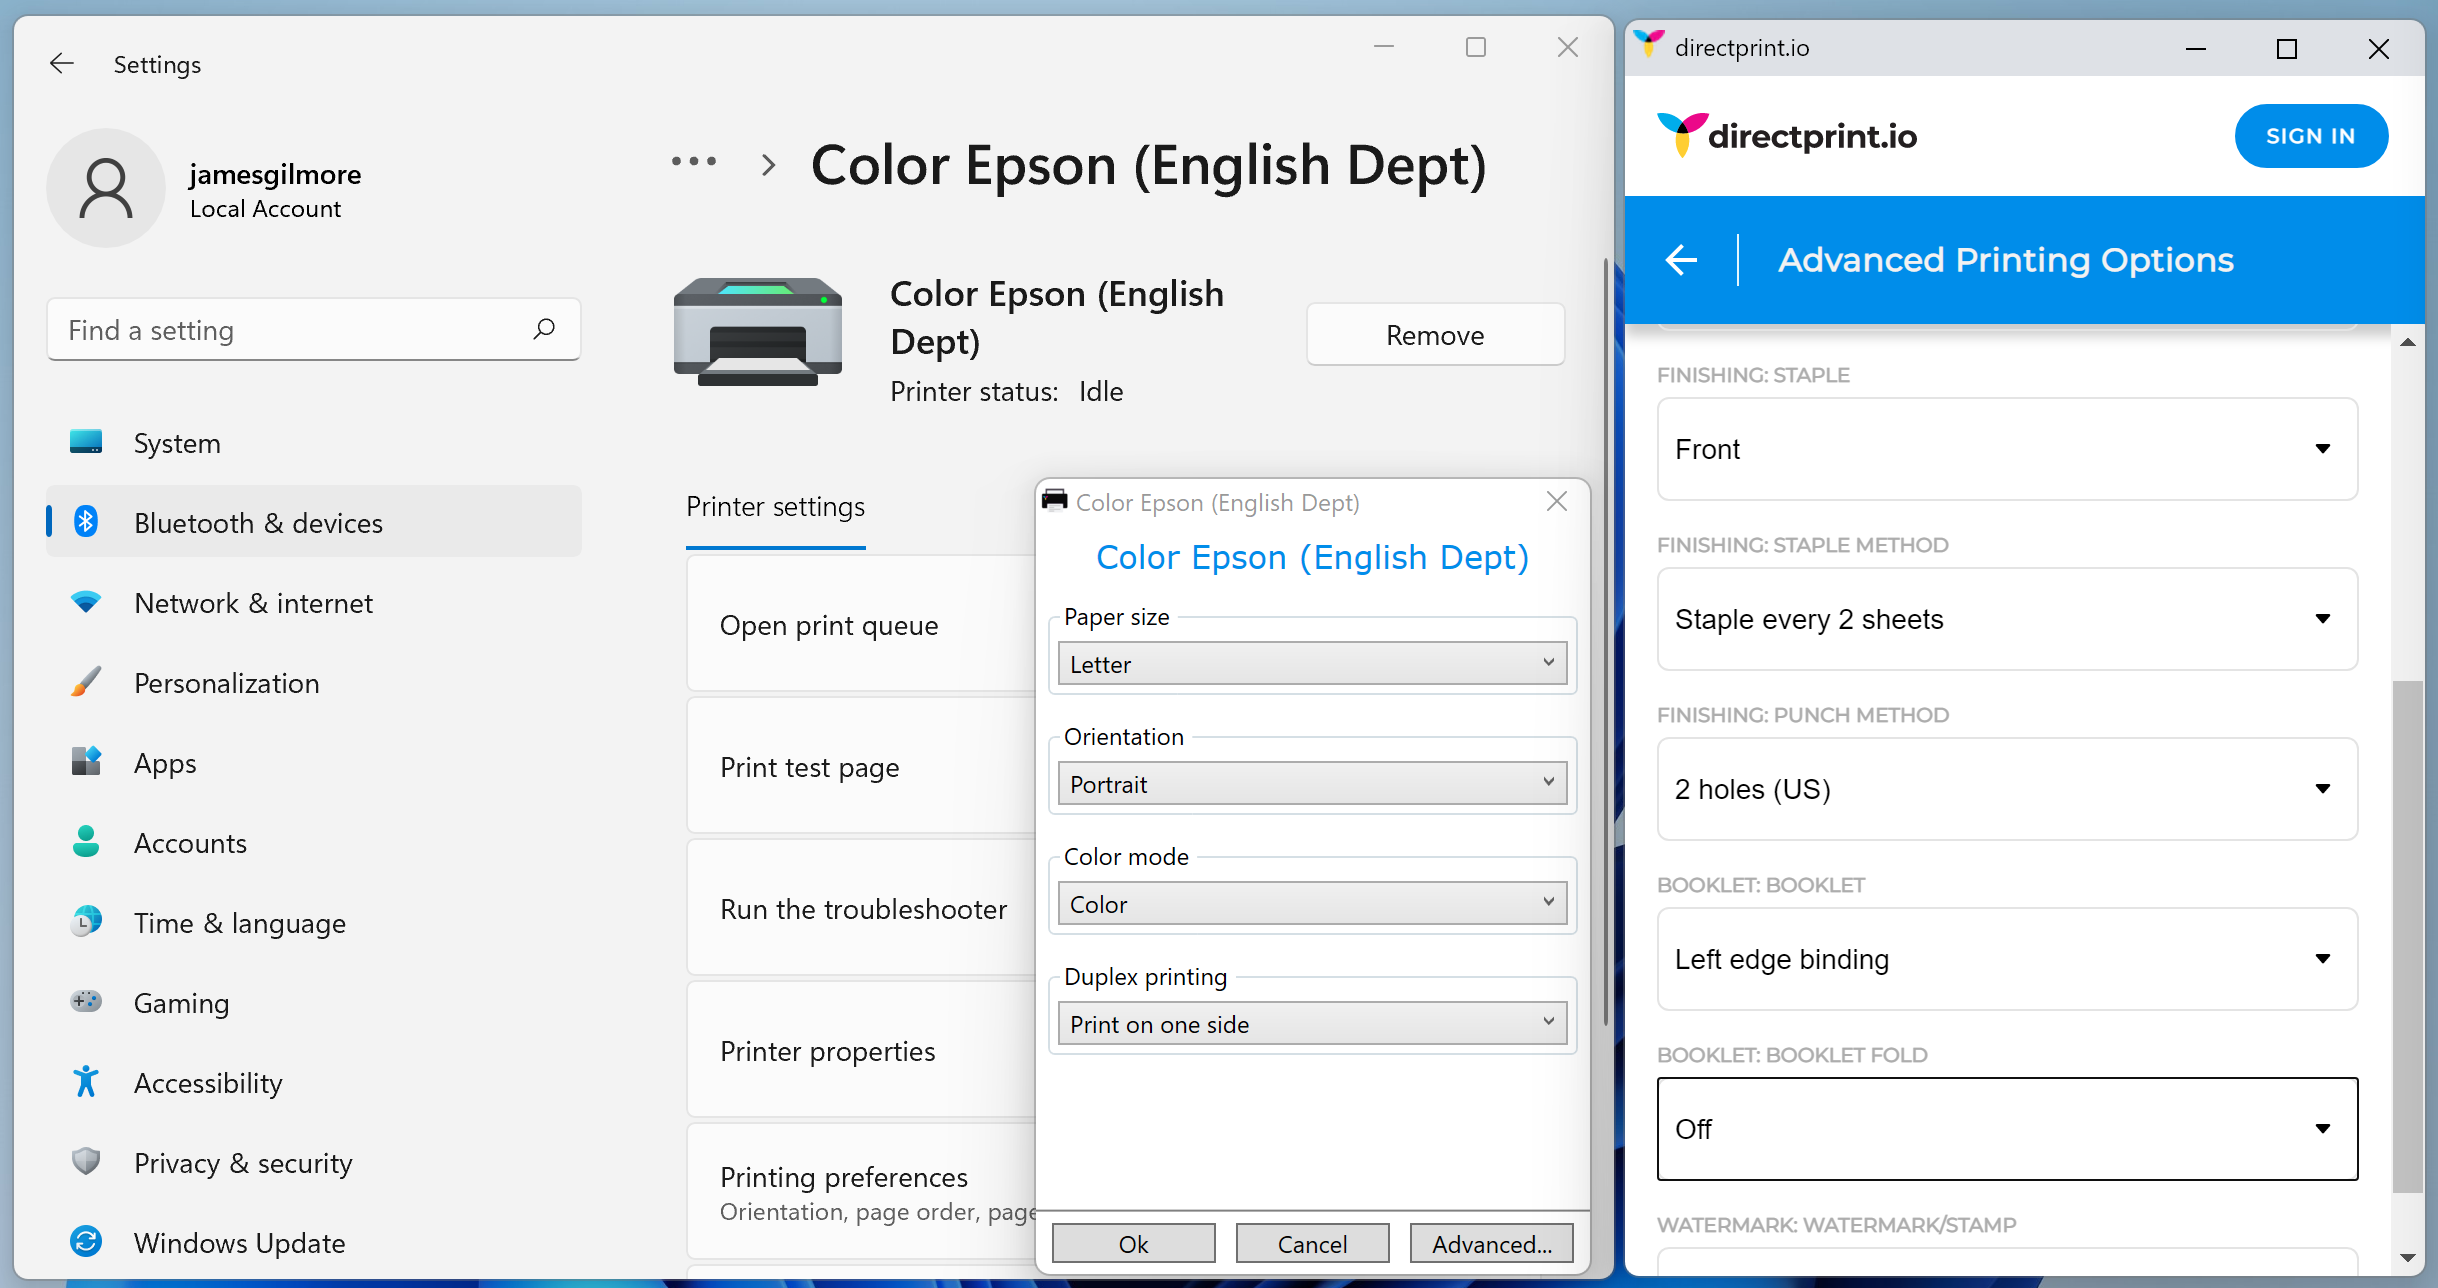This screenshot has width=2438, height=1288.
Task: Expand the Finishing Staple Front dropdown
Action: (x=2007, y=449)
